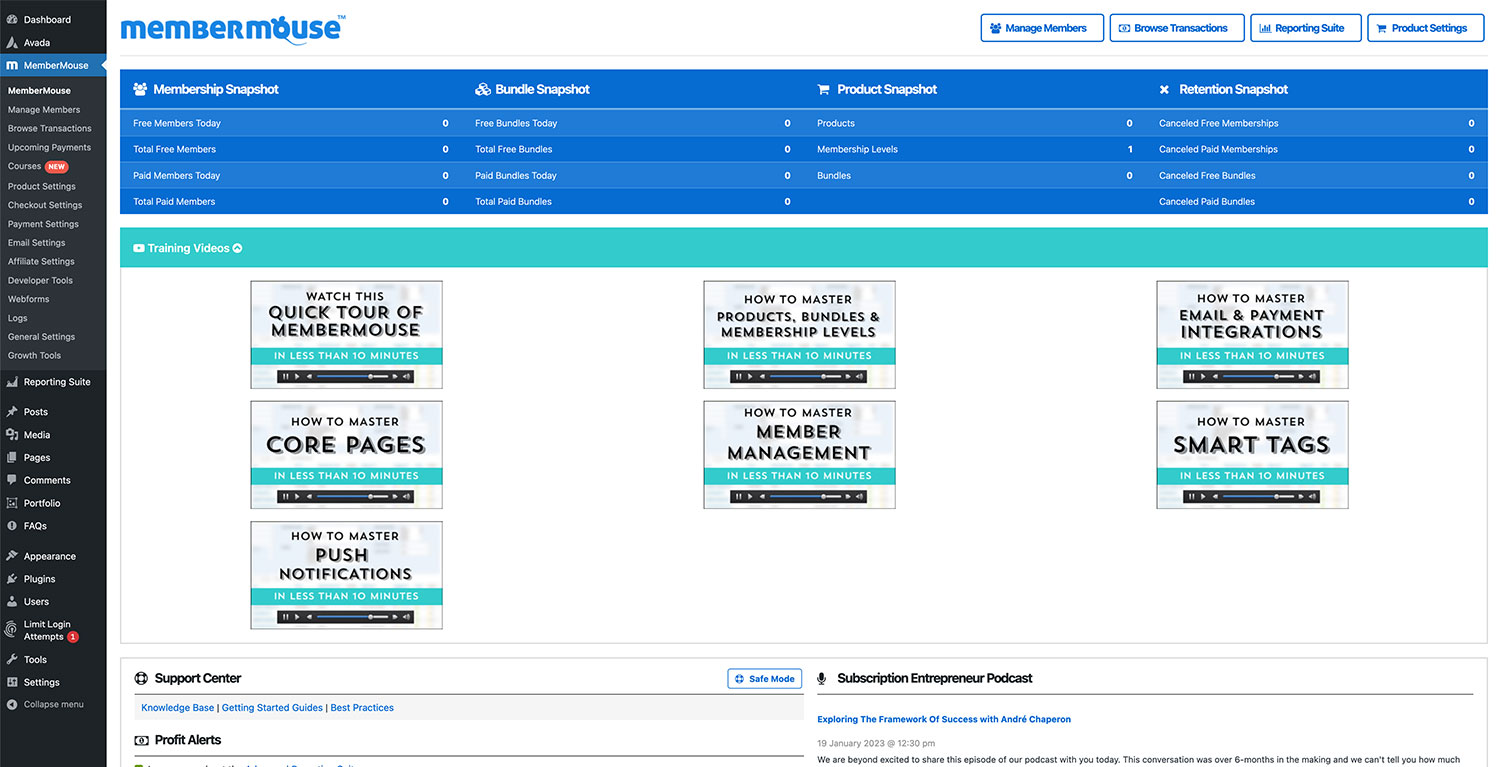Open Manage Members in sidebar submenu
The height and width of the screenshot is (767, 1500).
(x=44, y=110)
